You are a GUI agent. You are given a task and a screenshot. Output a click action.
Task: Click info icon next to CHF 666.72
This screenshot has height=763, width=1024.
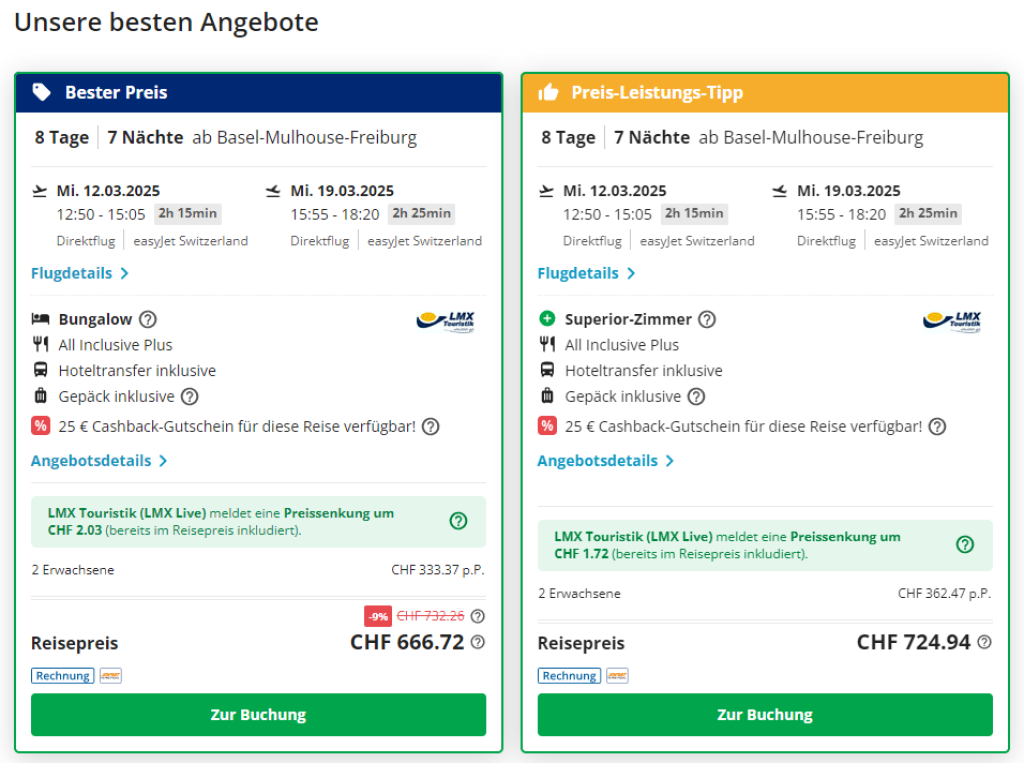pyautogui.click(x=478, y=642)
